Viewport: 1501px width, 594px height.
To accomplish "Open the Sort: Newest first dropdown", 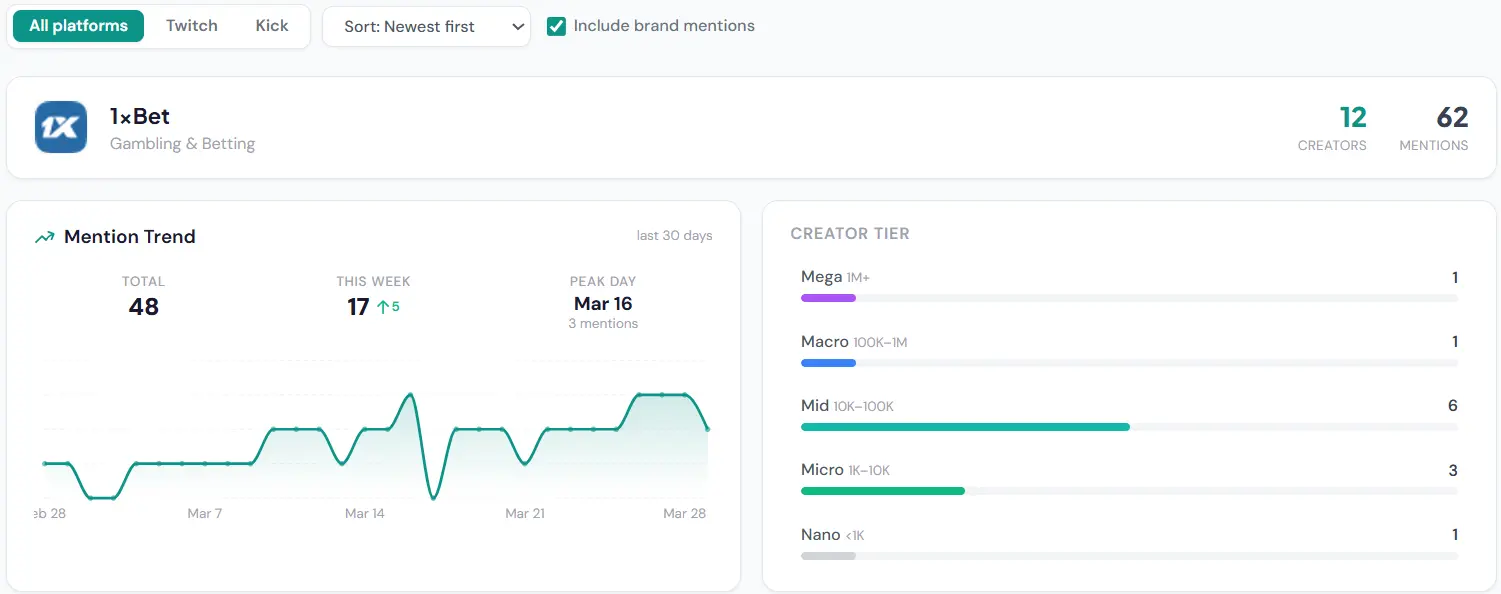I will pos(426,27).
